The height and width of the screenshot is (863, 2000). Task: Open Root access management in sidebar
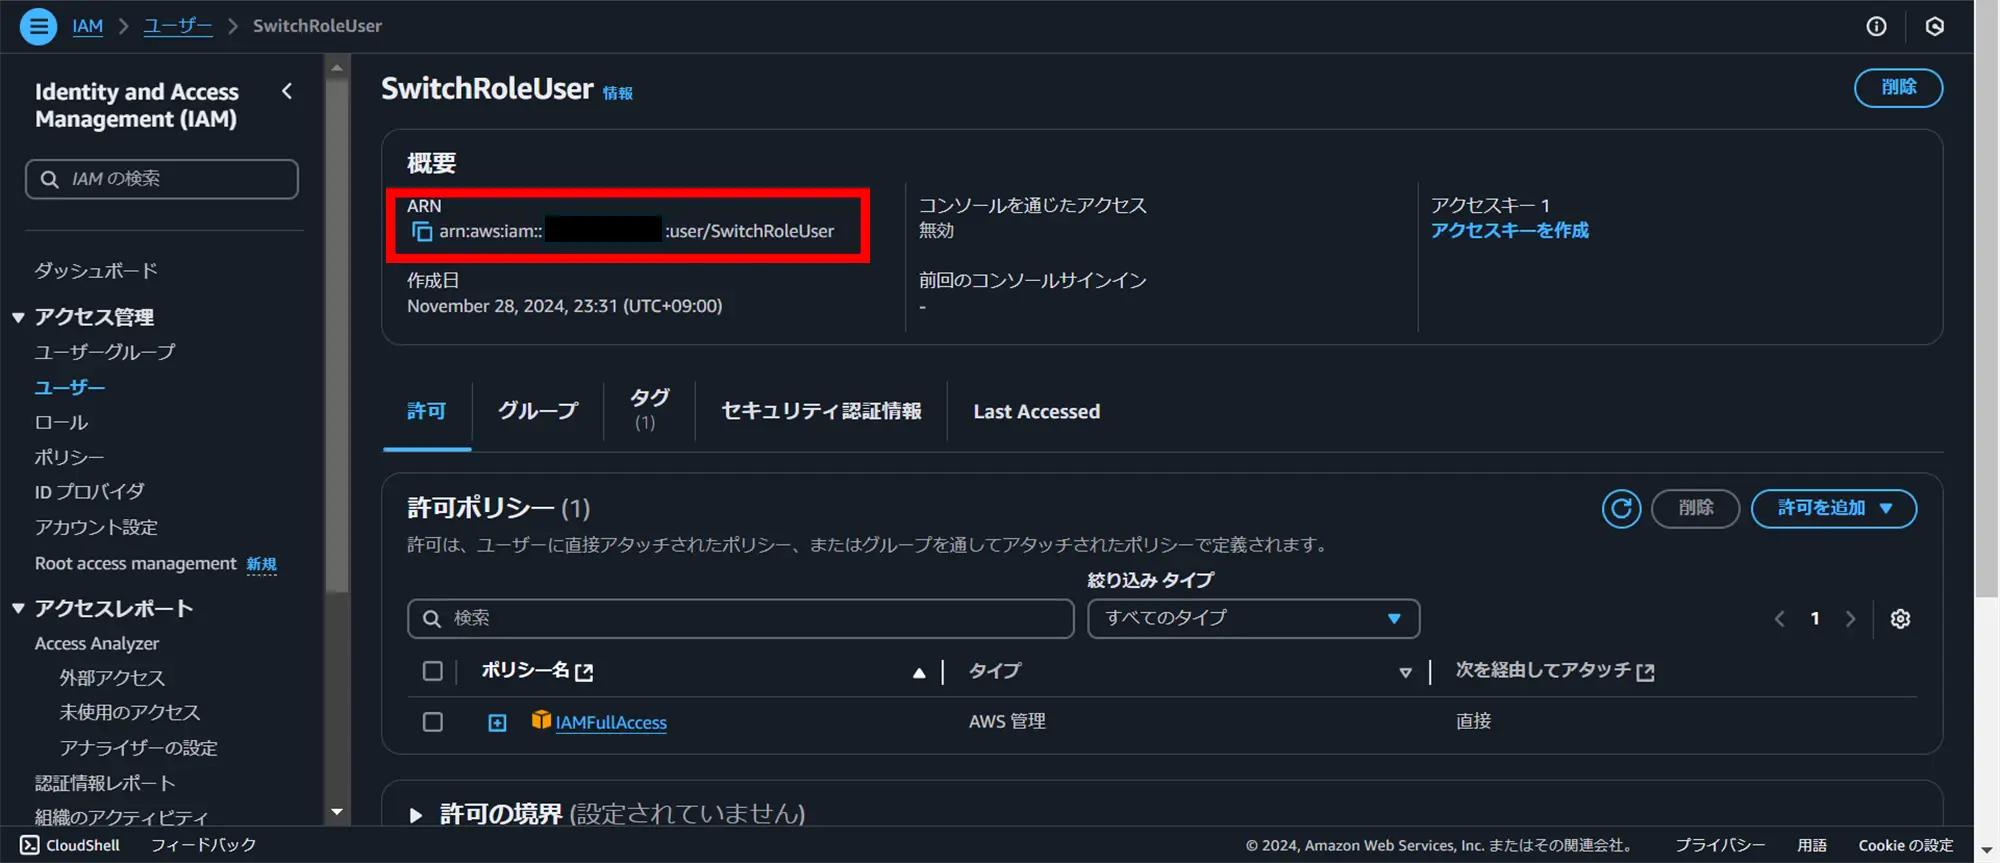tap(136, 564)
